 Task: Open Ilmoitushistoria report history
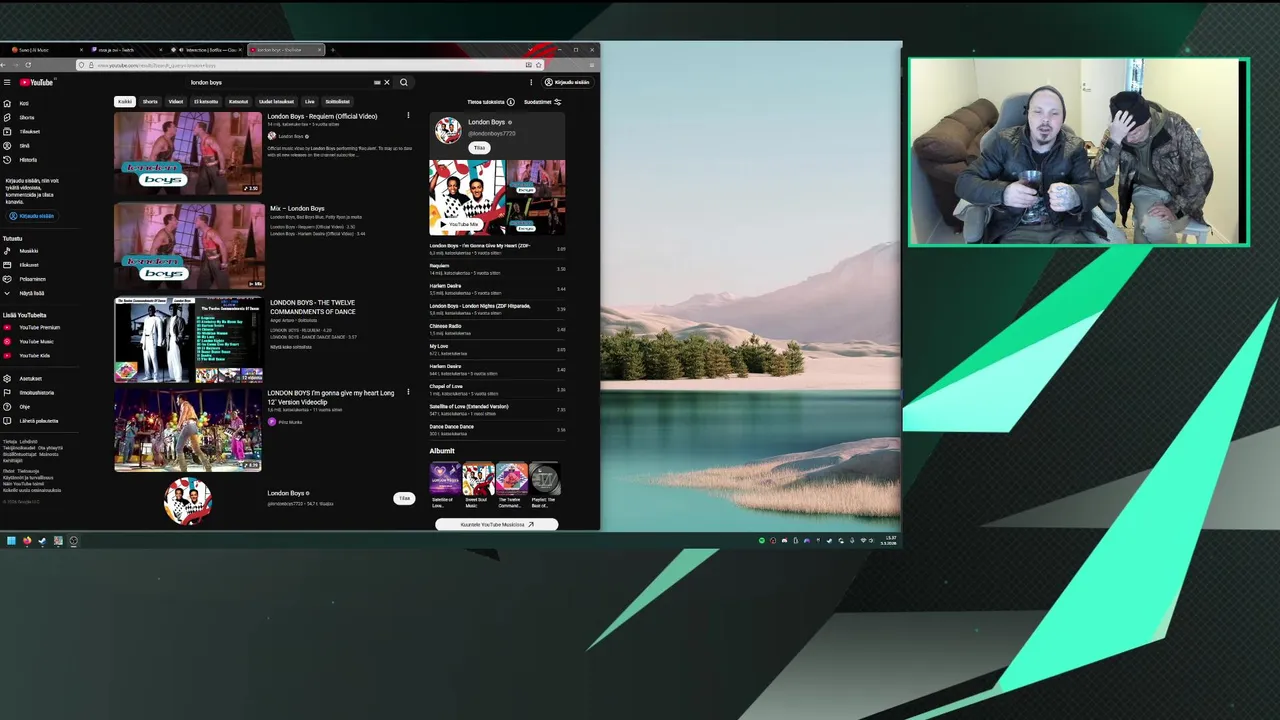click(36, 392)
